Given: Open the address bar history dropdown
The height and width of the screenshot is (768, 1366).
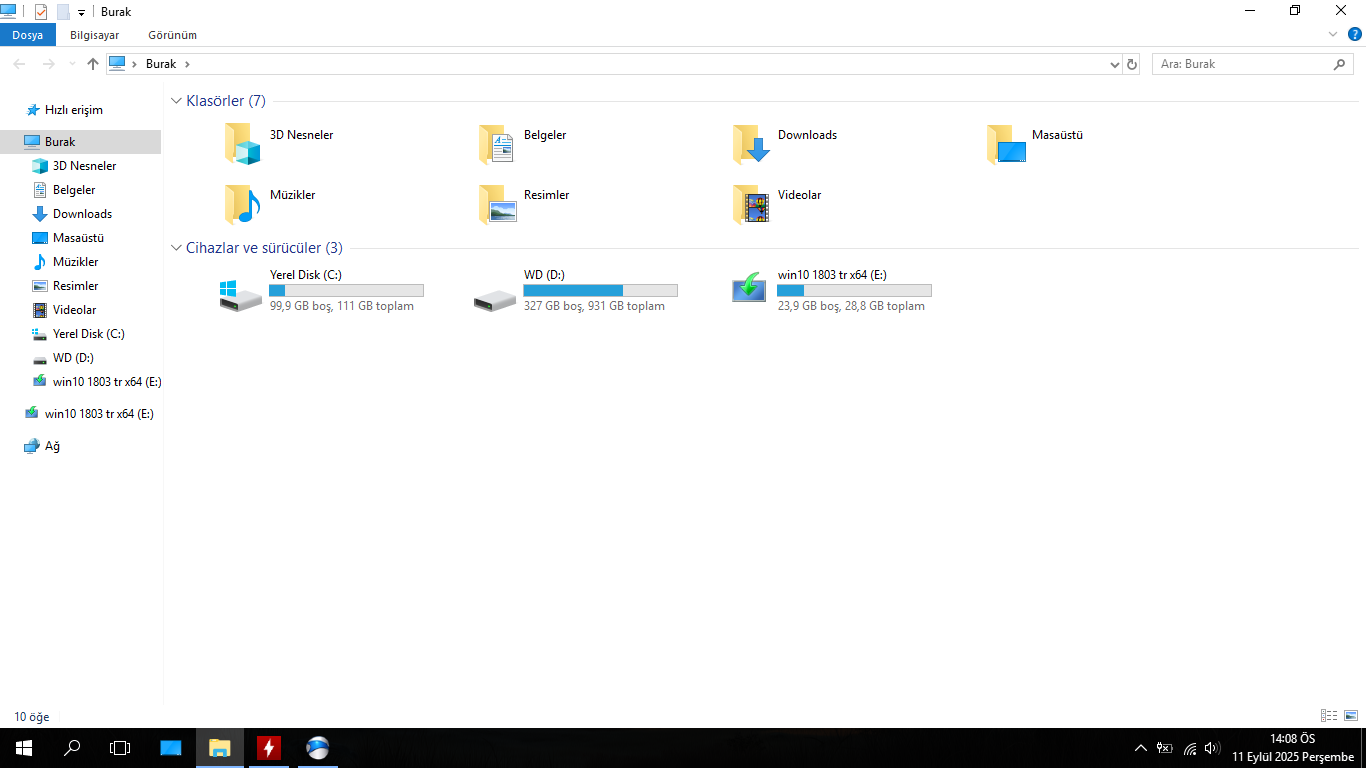Looking at the screenshot, I should [1115, 64].
